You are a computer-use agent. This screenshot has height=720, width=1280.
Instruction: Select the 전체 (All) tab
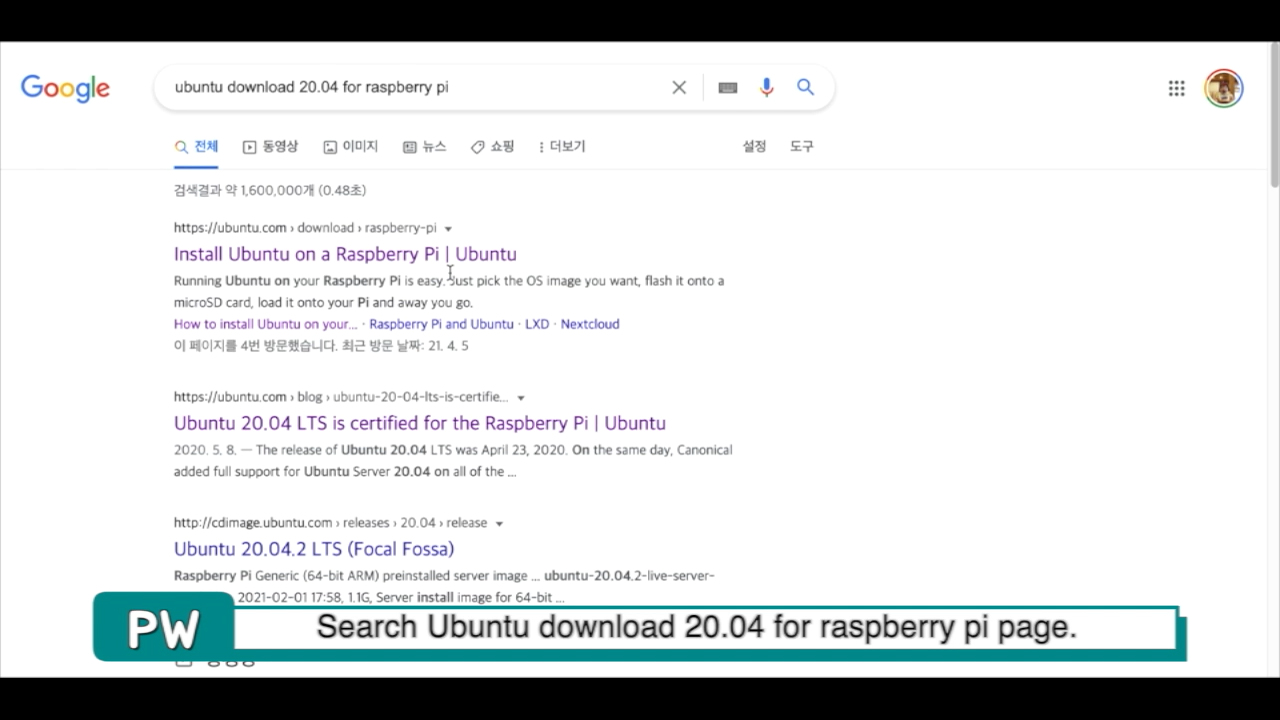[x=196, y=147]
